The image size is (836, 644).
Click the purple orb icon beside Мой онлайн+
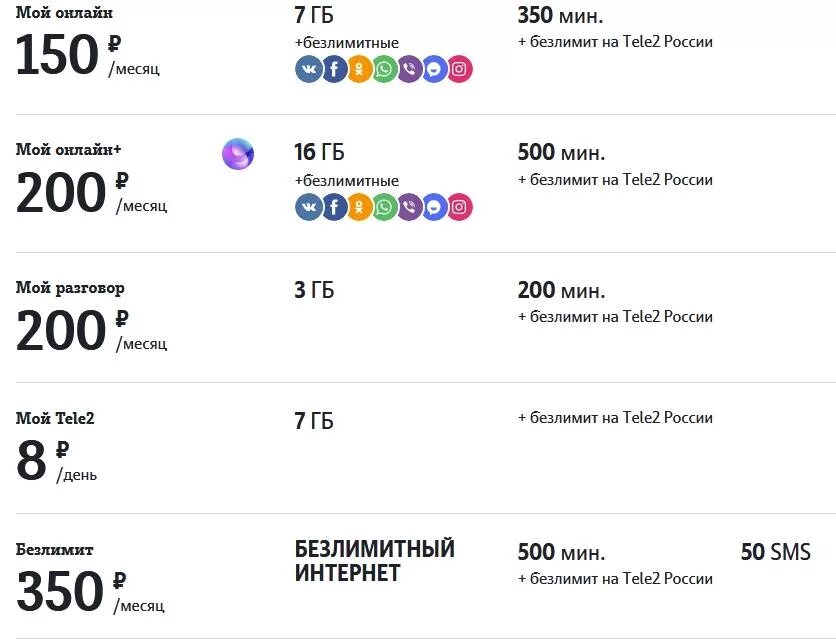[238, 154]
